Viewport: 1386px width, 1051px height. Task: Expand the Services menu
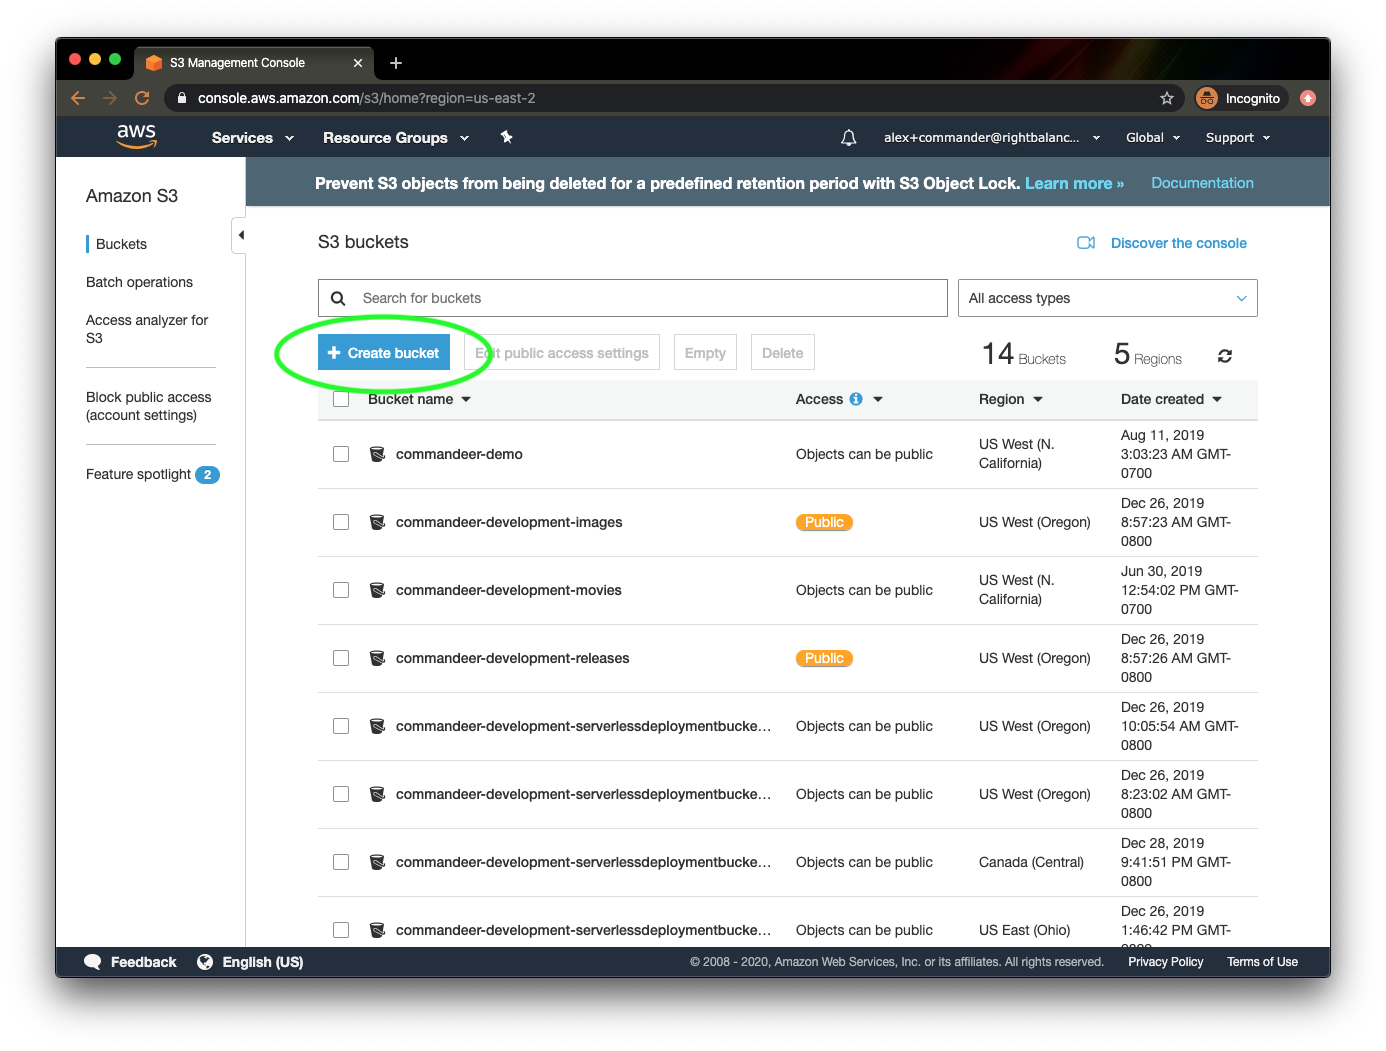coord(253,138)
